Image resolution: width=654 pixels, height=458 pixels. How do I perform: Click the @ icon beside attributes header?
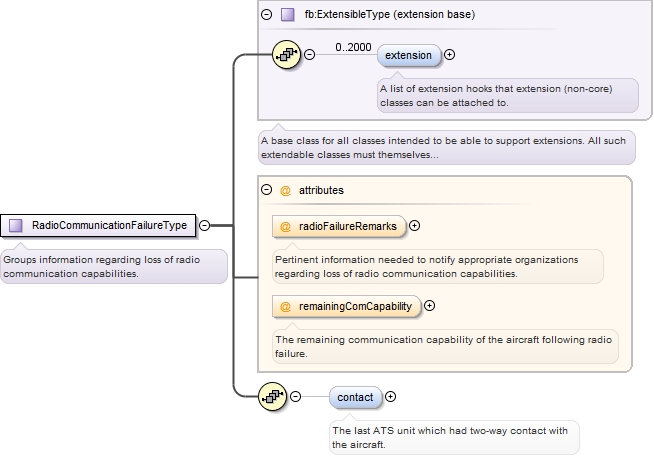pos(285,189)
